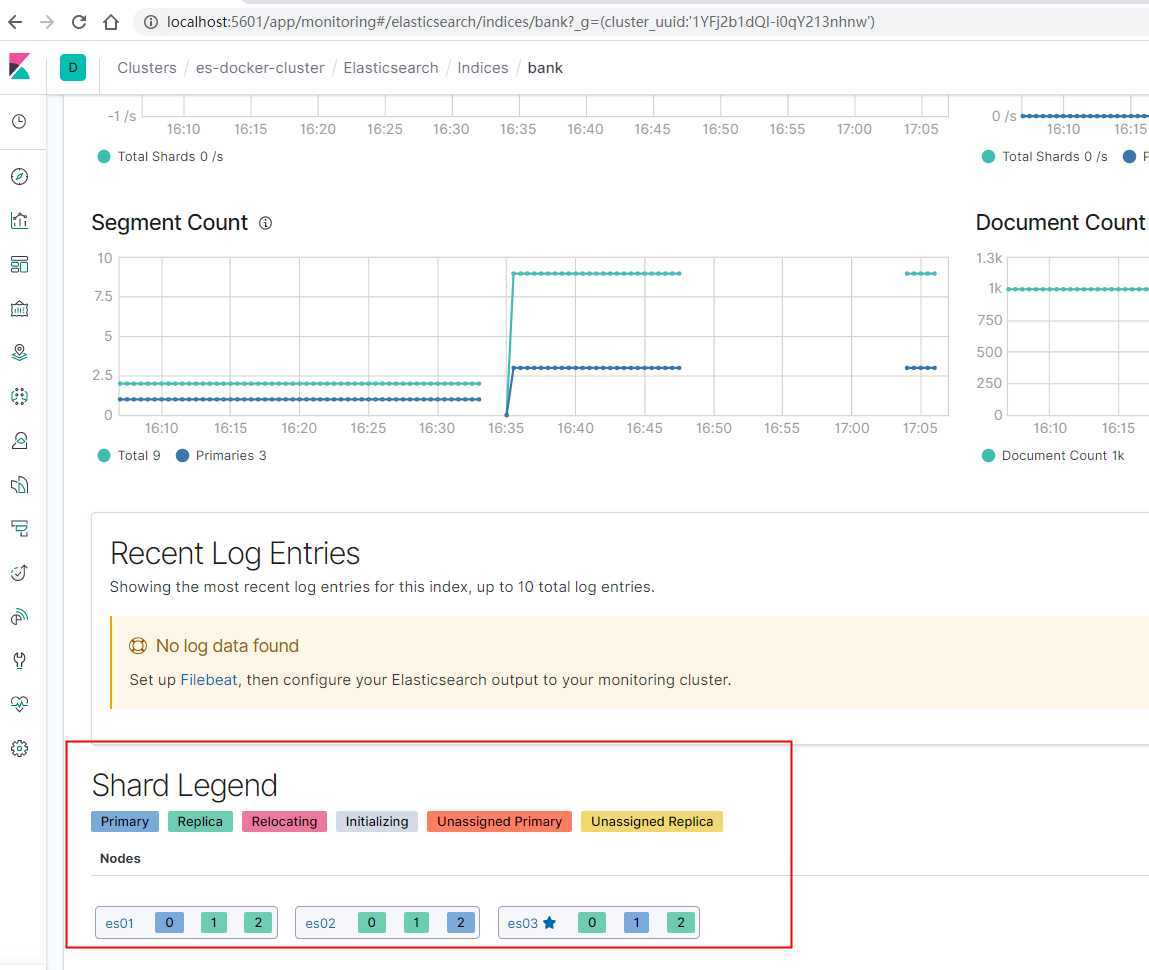Select replica shard 1 on es01
This screenshot has width=1149, height=970.
pyautogui.click(x=213, y=922)
